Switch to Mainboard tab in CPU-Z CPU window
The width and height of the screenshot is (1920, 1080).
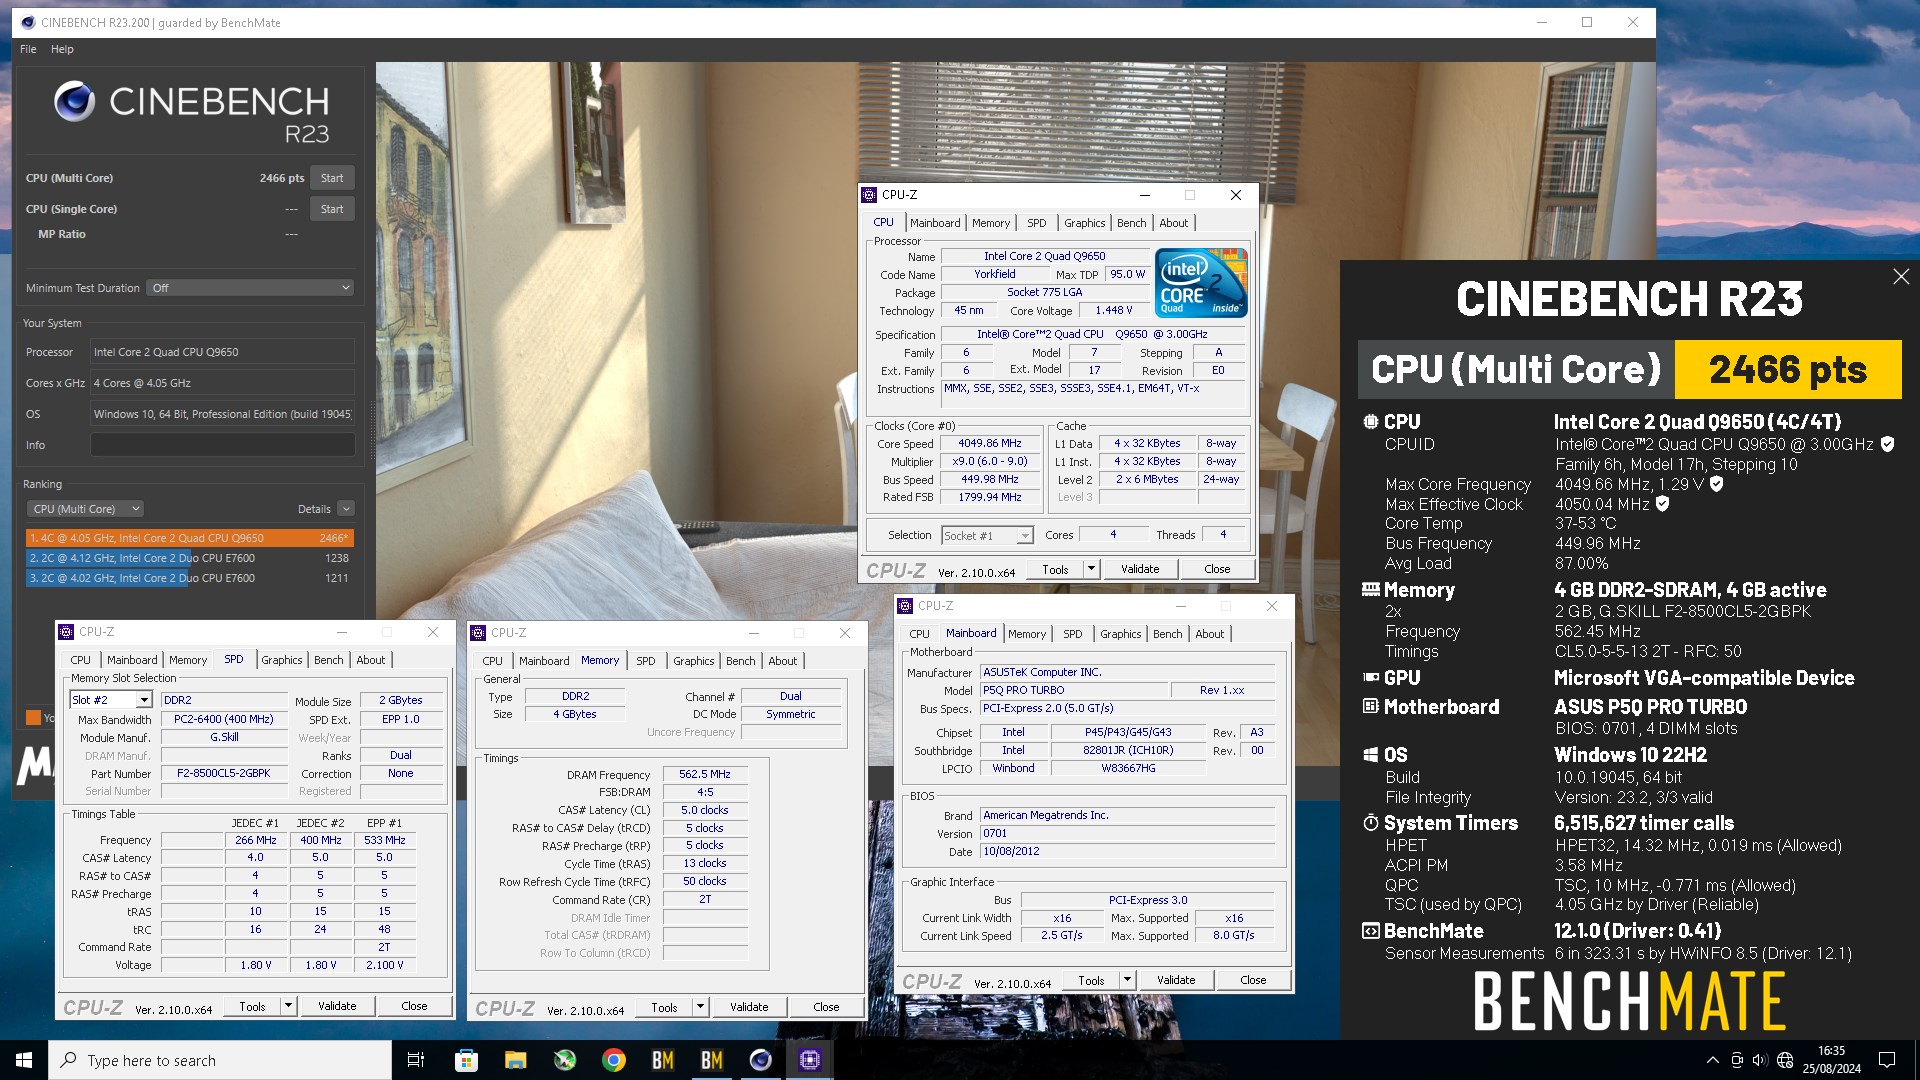(935, 223)
